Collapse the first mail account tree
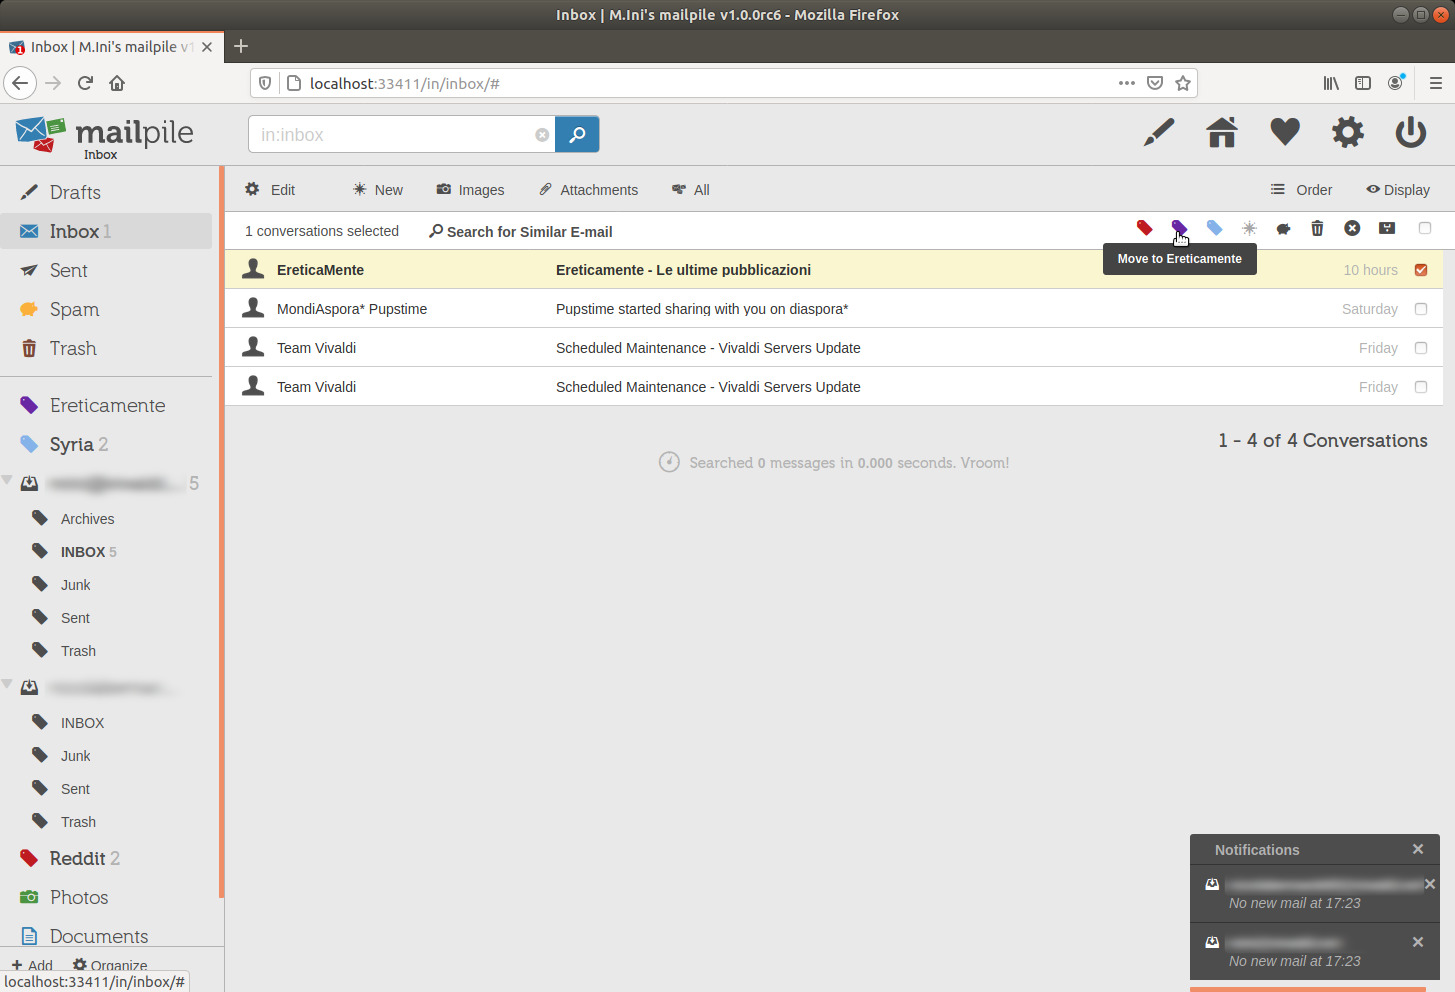 [x=8, y=481]
